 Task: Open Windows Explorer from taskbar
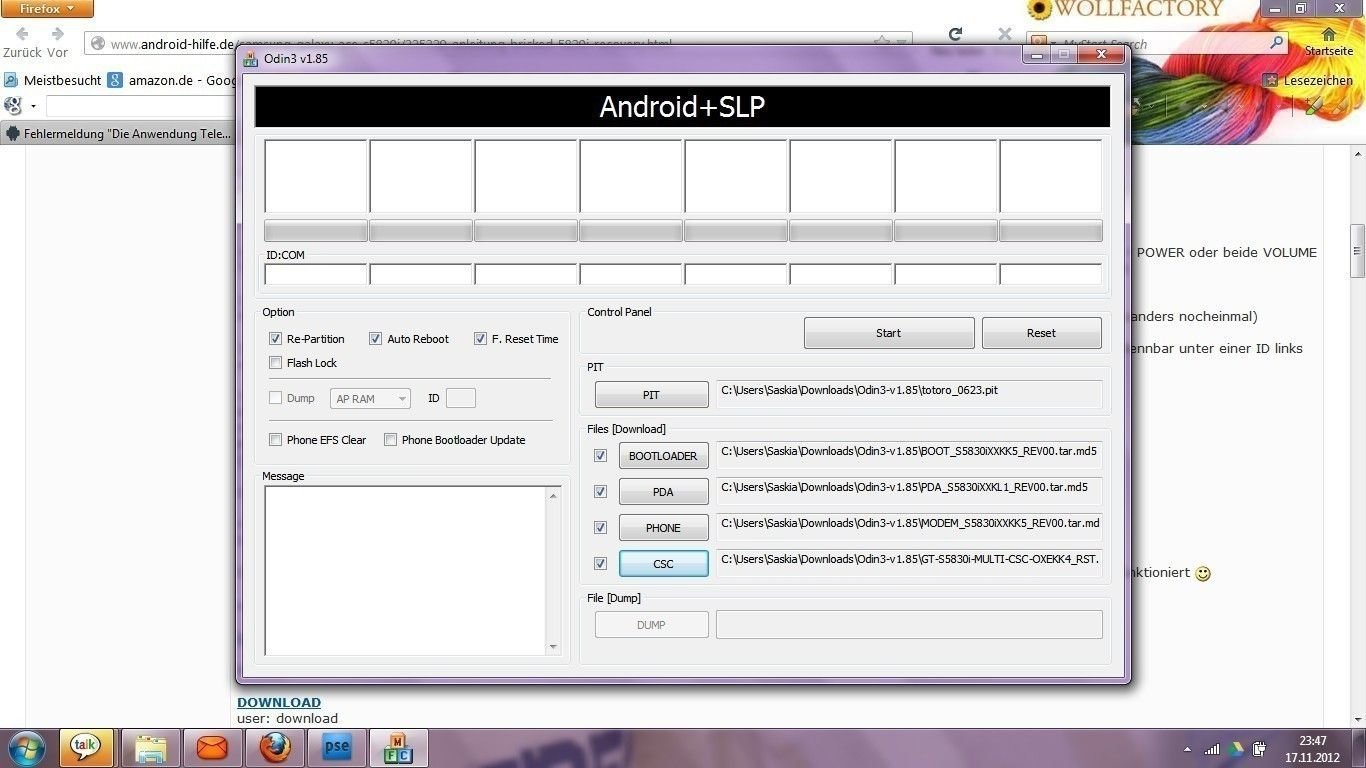coord(150,747)
